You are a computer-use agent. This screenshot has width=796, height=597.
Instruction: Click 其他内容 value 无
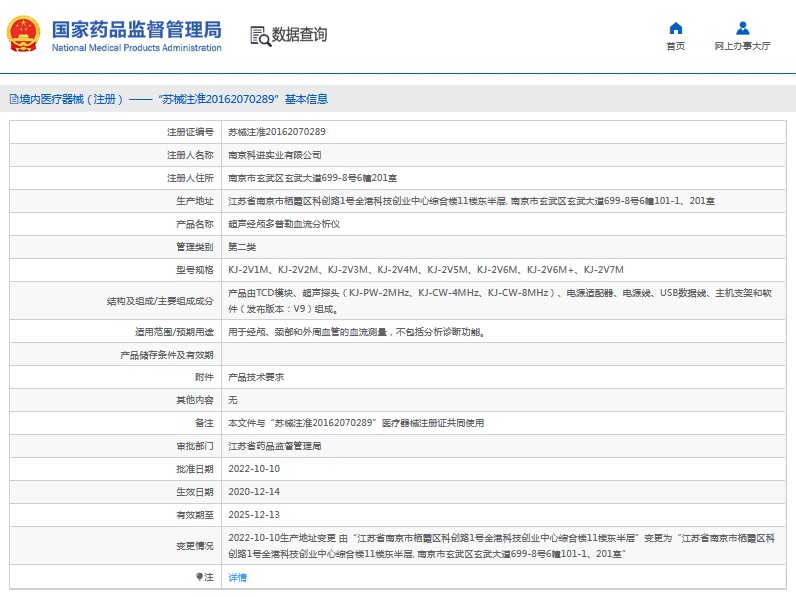[233, 400]
